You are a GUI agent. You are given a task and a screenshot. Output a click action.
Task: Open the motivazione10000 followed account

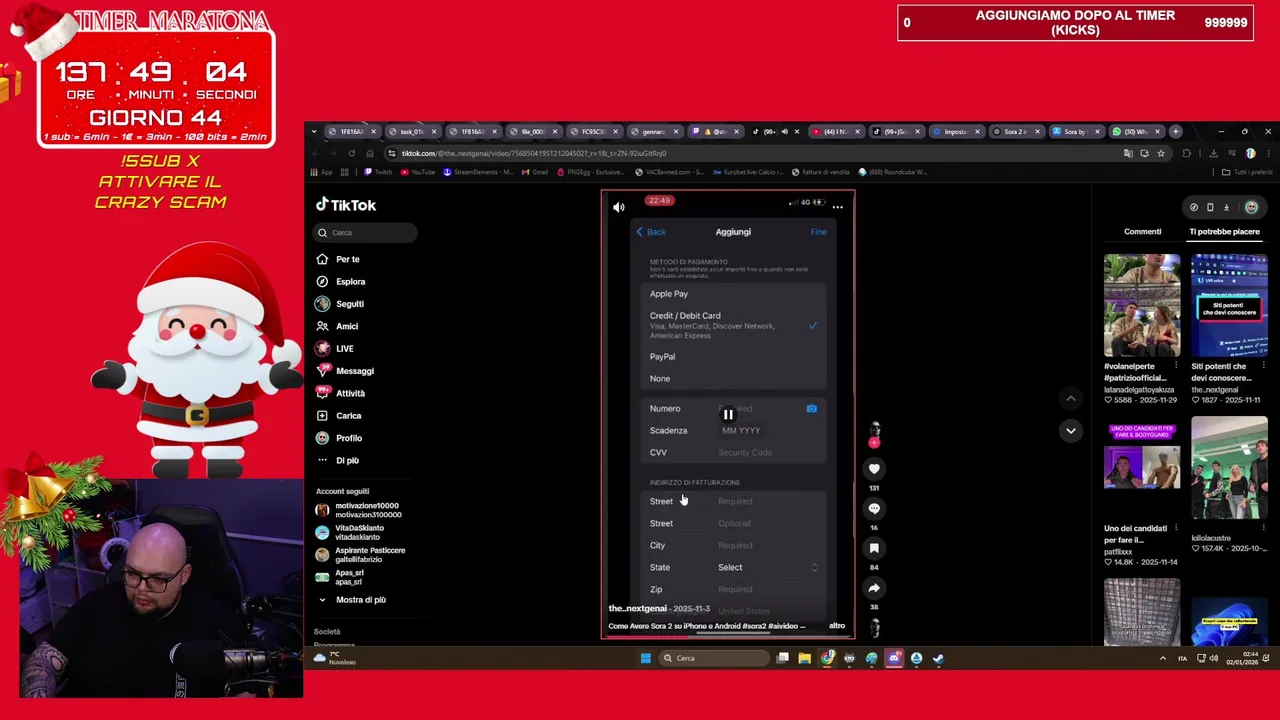(x=359, y=510)
